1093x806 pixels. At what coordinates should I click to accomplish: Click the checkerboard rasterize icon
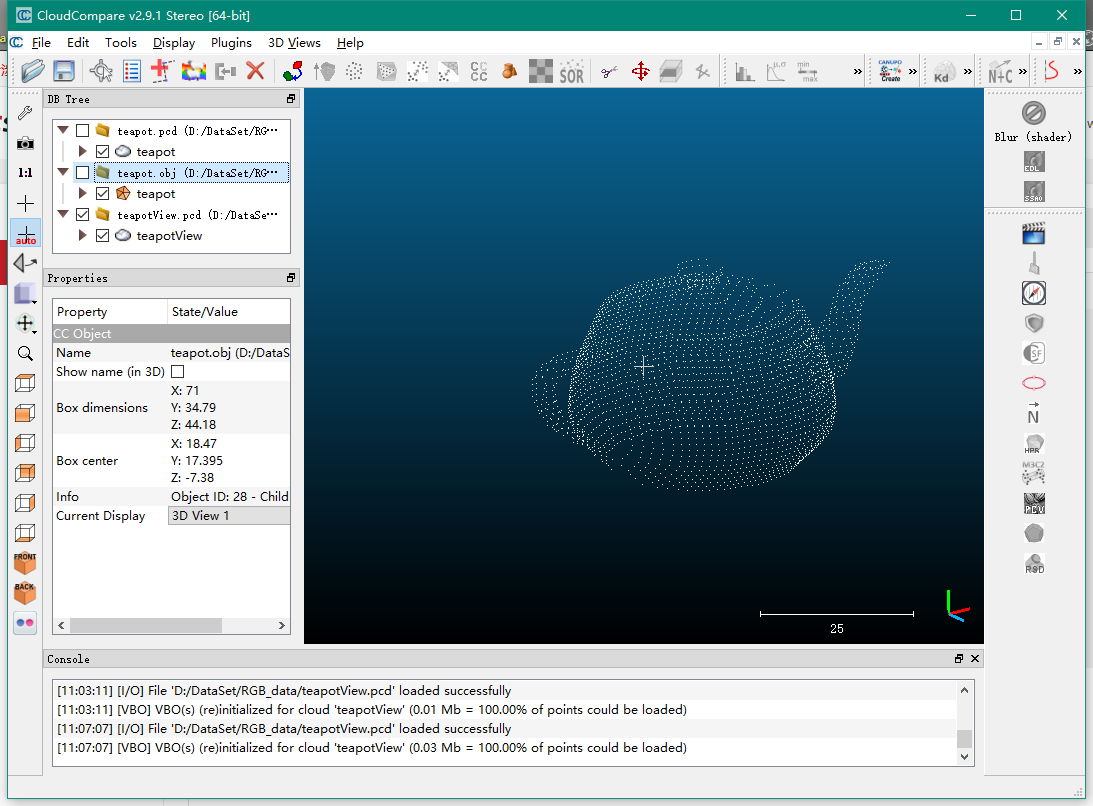(x=540, y=71)
